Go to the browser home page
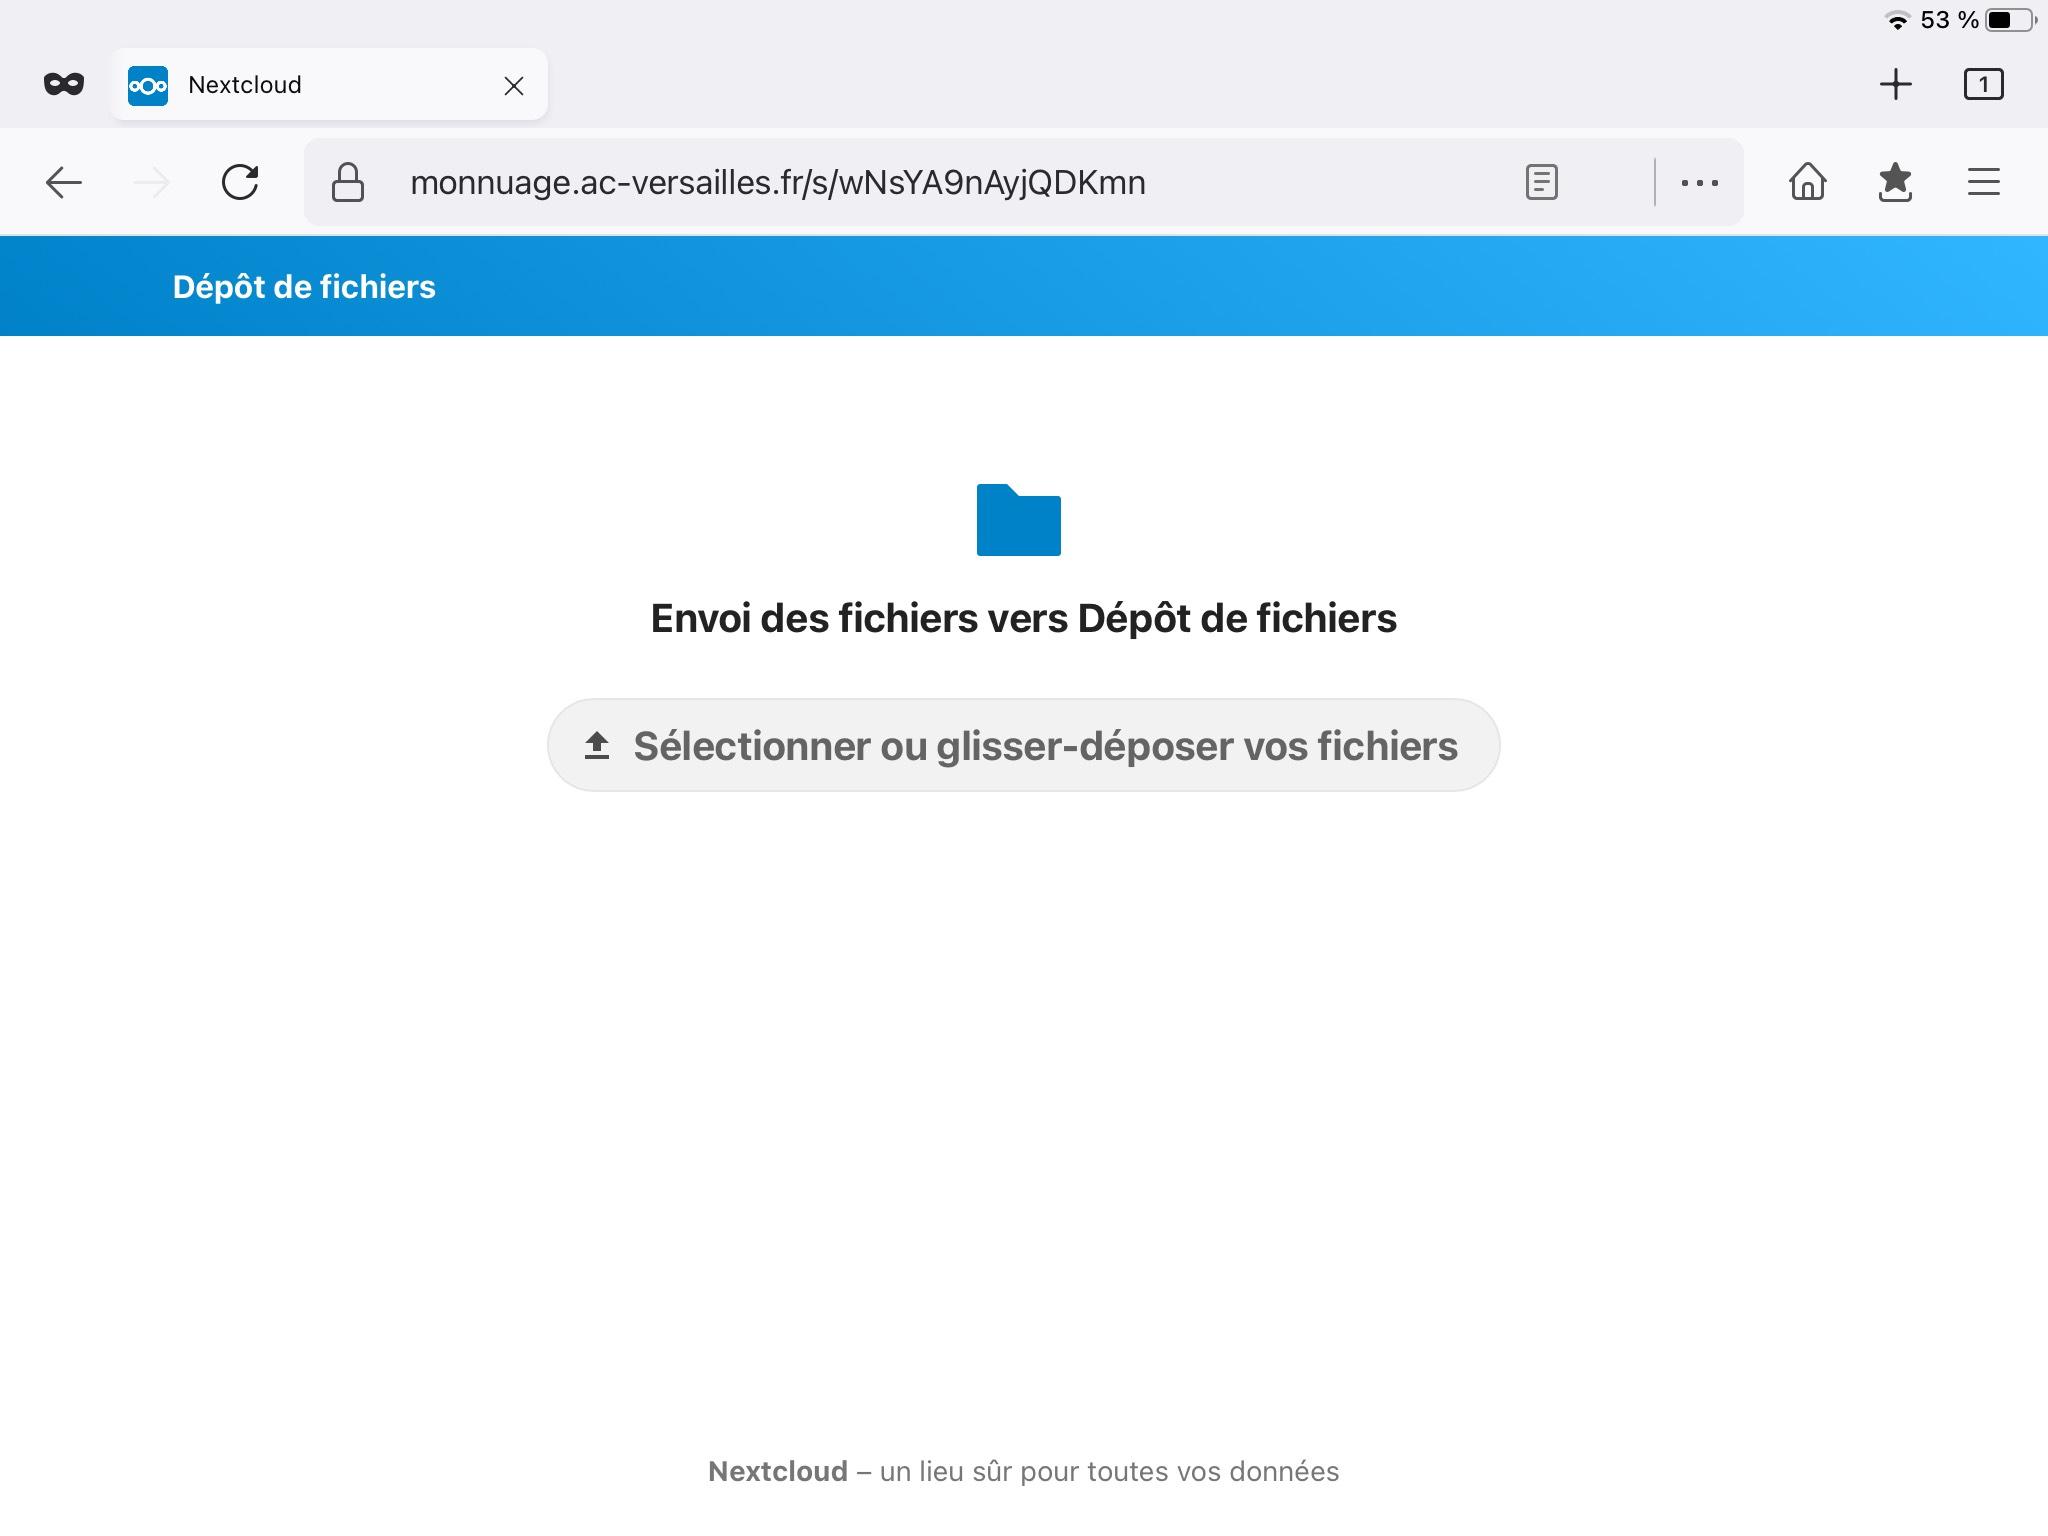The height and width of the screenshot is (1536, 2048). (1807, 182)
